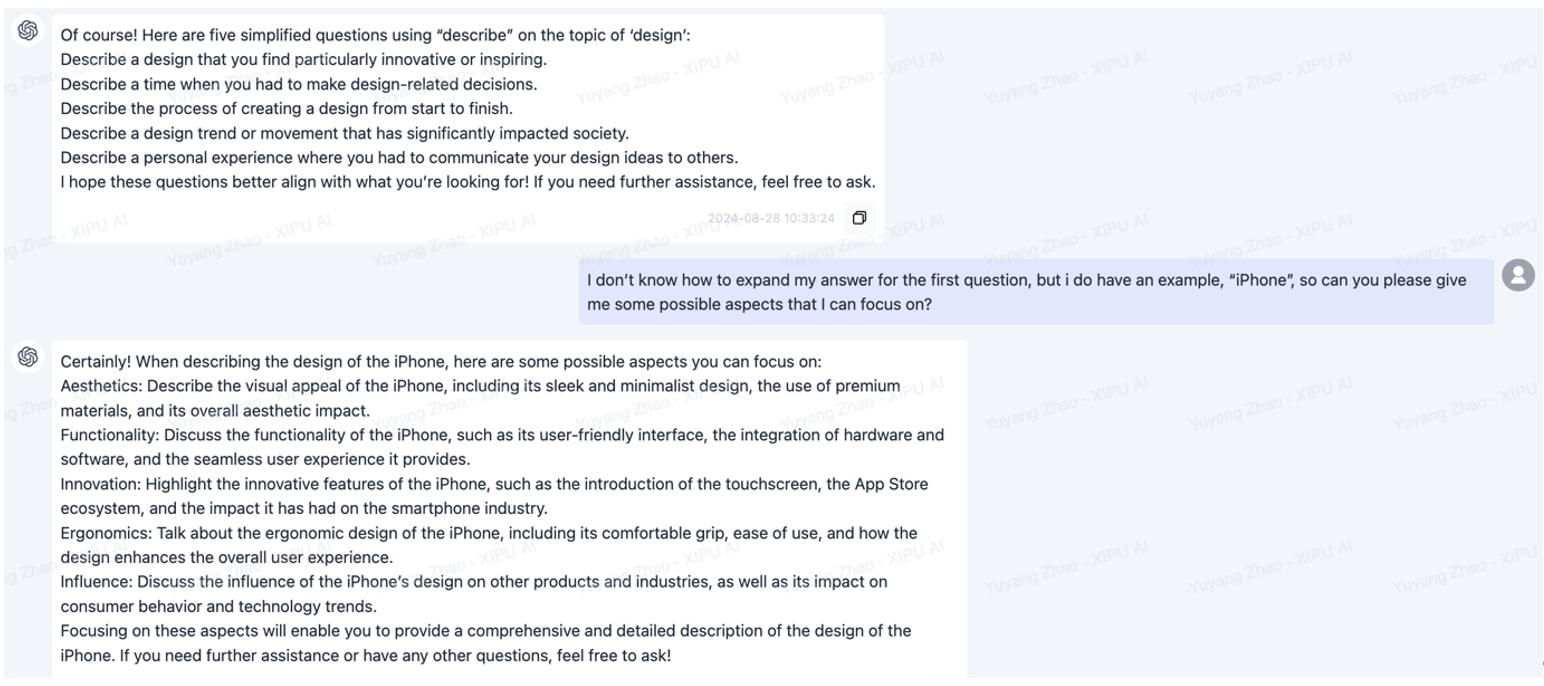The height and width of the screenshot is (686, 1544).
Task: Click 'Describe the process of creating a design'
Action: pos(286,108)
